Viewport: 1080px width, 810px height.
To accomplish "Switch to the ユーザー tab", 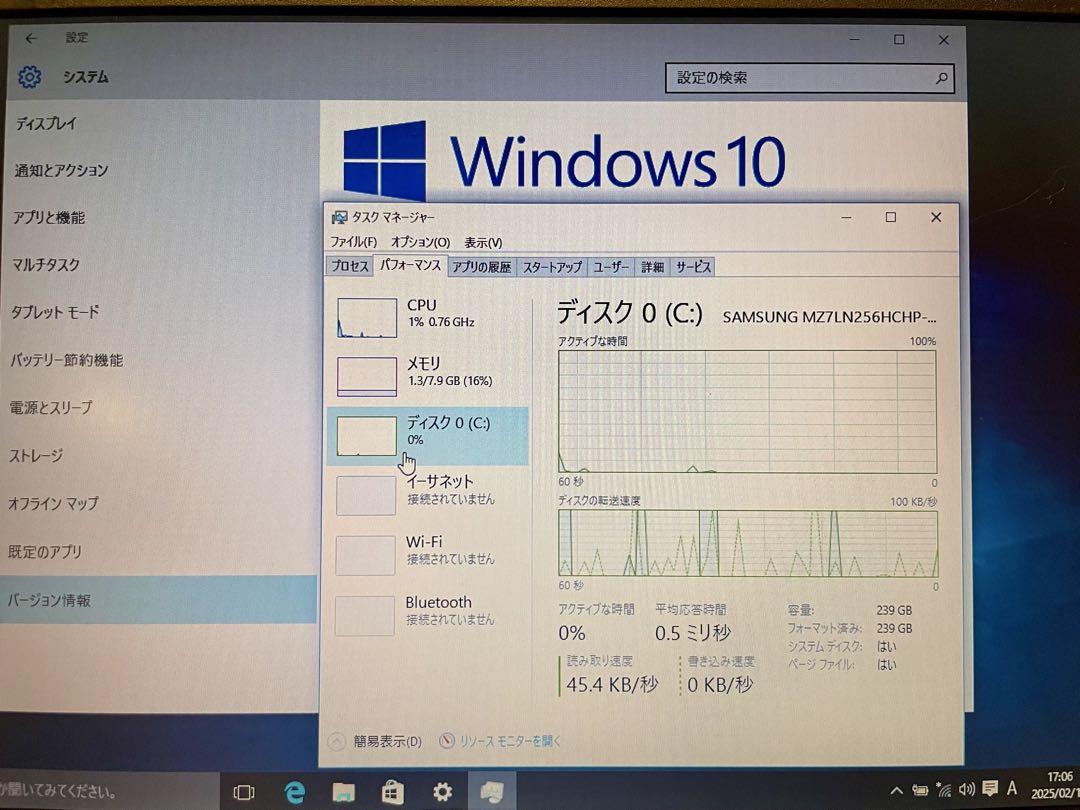I will click(611, 267).
